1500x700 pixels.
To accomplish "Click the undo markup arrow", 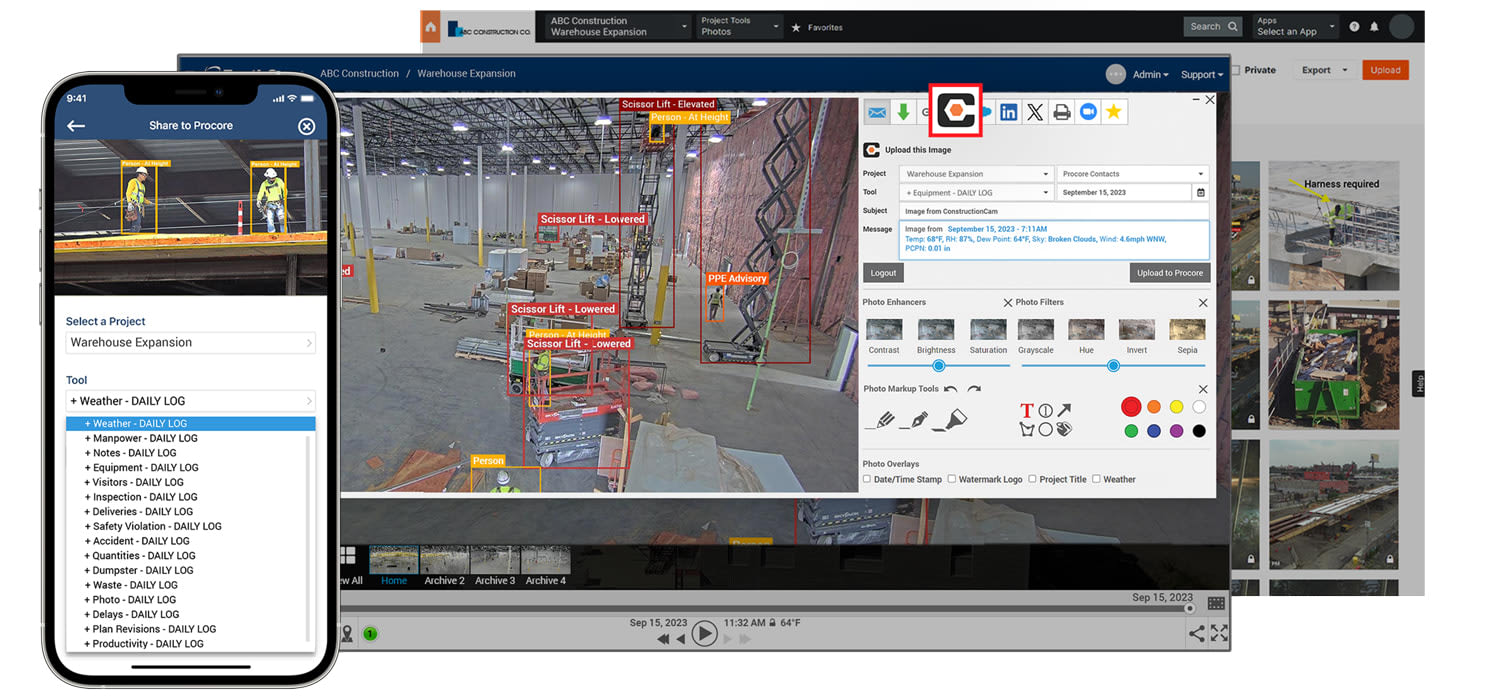I will click(951, 389).
